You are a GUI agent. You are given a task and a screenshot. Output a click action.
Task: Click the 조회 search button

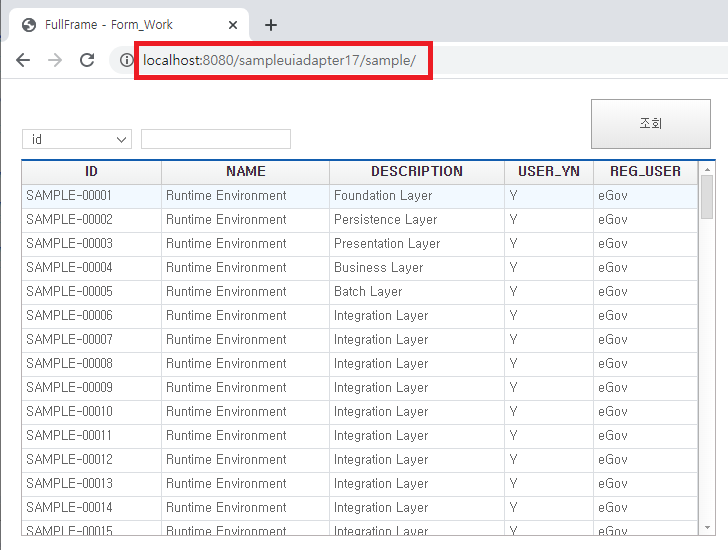tap(650, 124)
